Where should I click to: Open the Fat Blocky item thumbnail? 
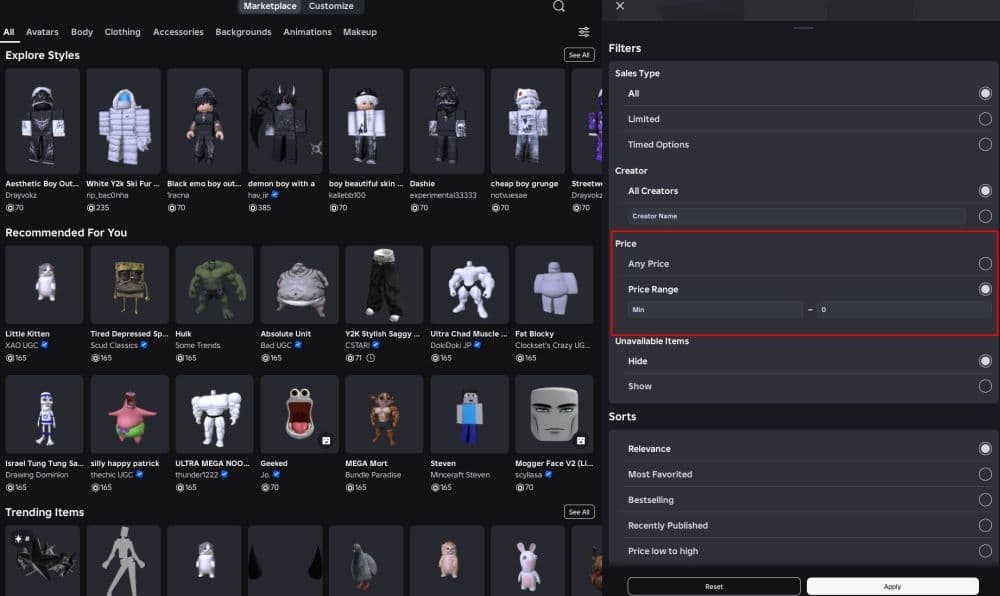[x=554, y=285]
